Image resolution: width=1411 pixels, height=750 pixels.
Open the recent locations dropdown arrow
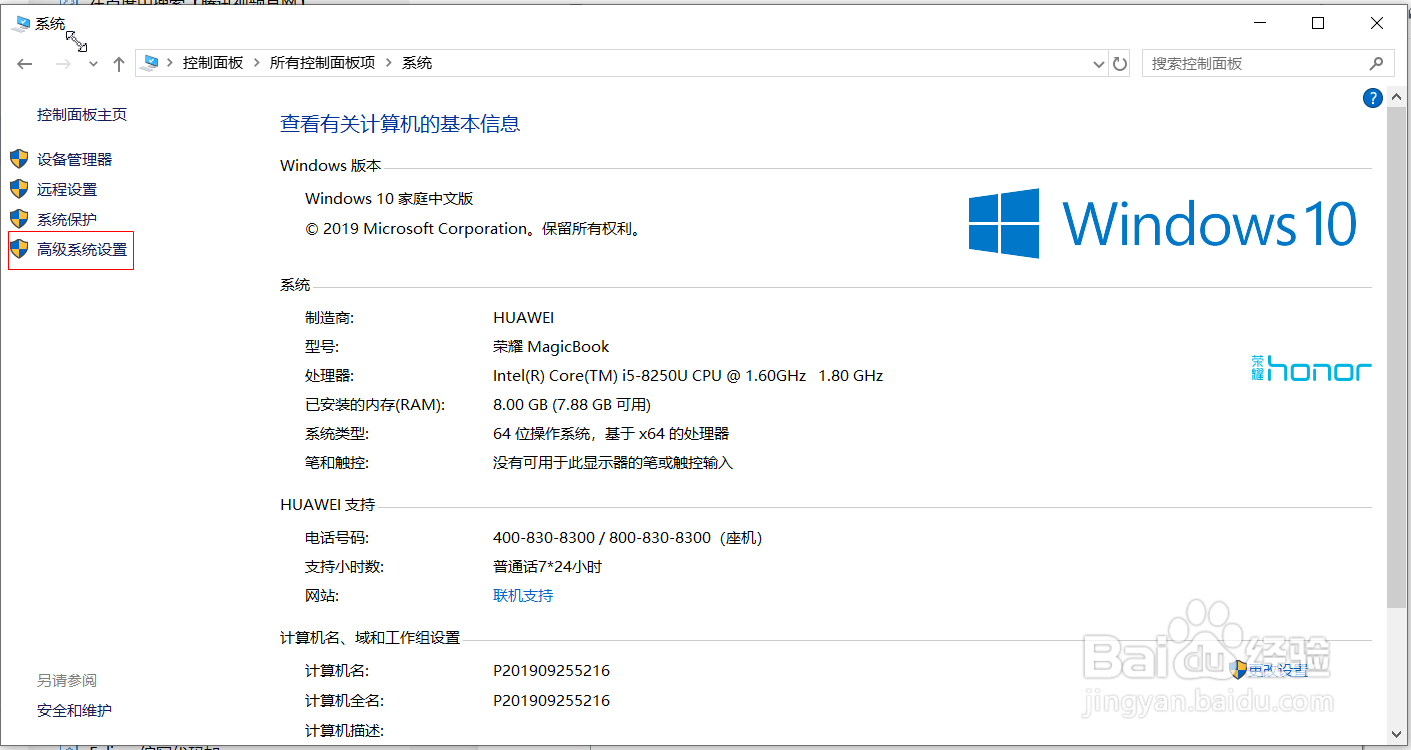(93, 64)
